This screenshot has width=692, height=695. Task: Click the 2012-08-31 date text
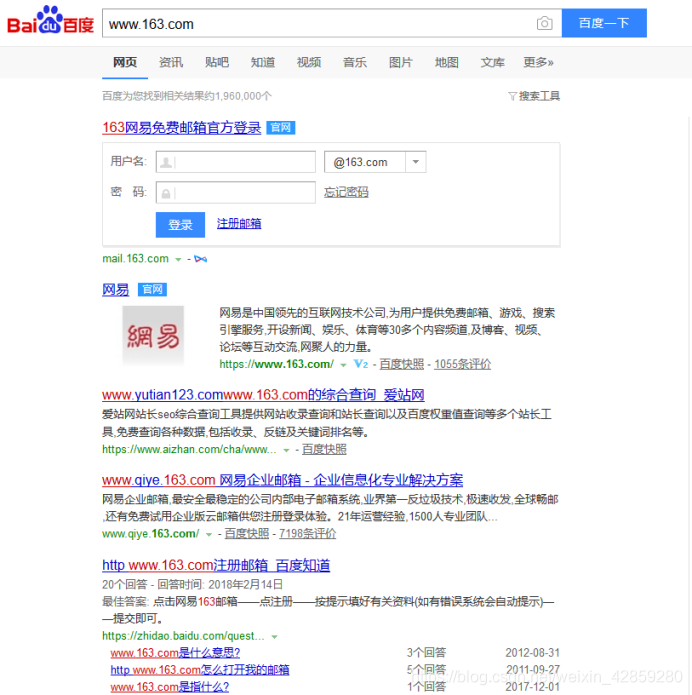(x=532, y=653)
